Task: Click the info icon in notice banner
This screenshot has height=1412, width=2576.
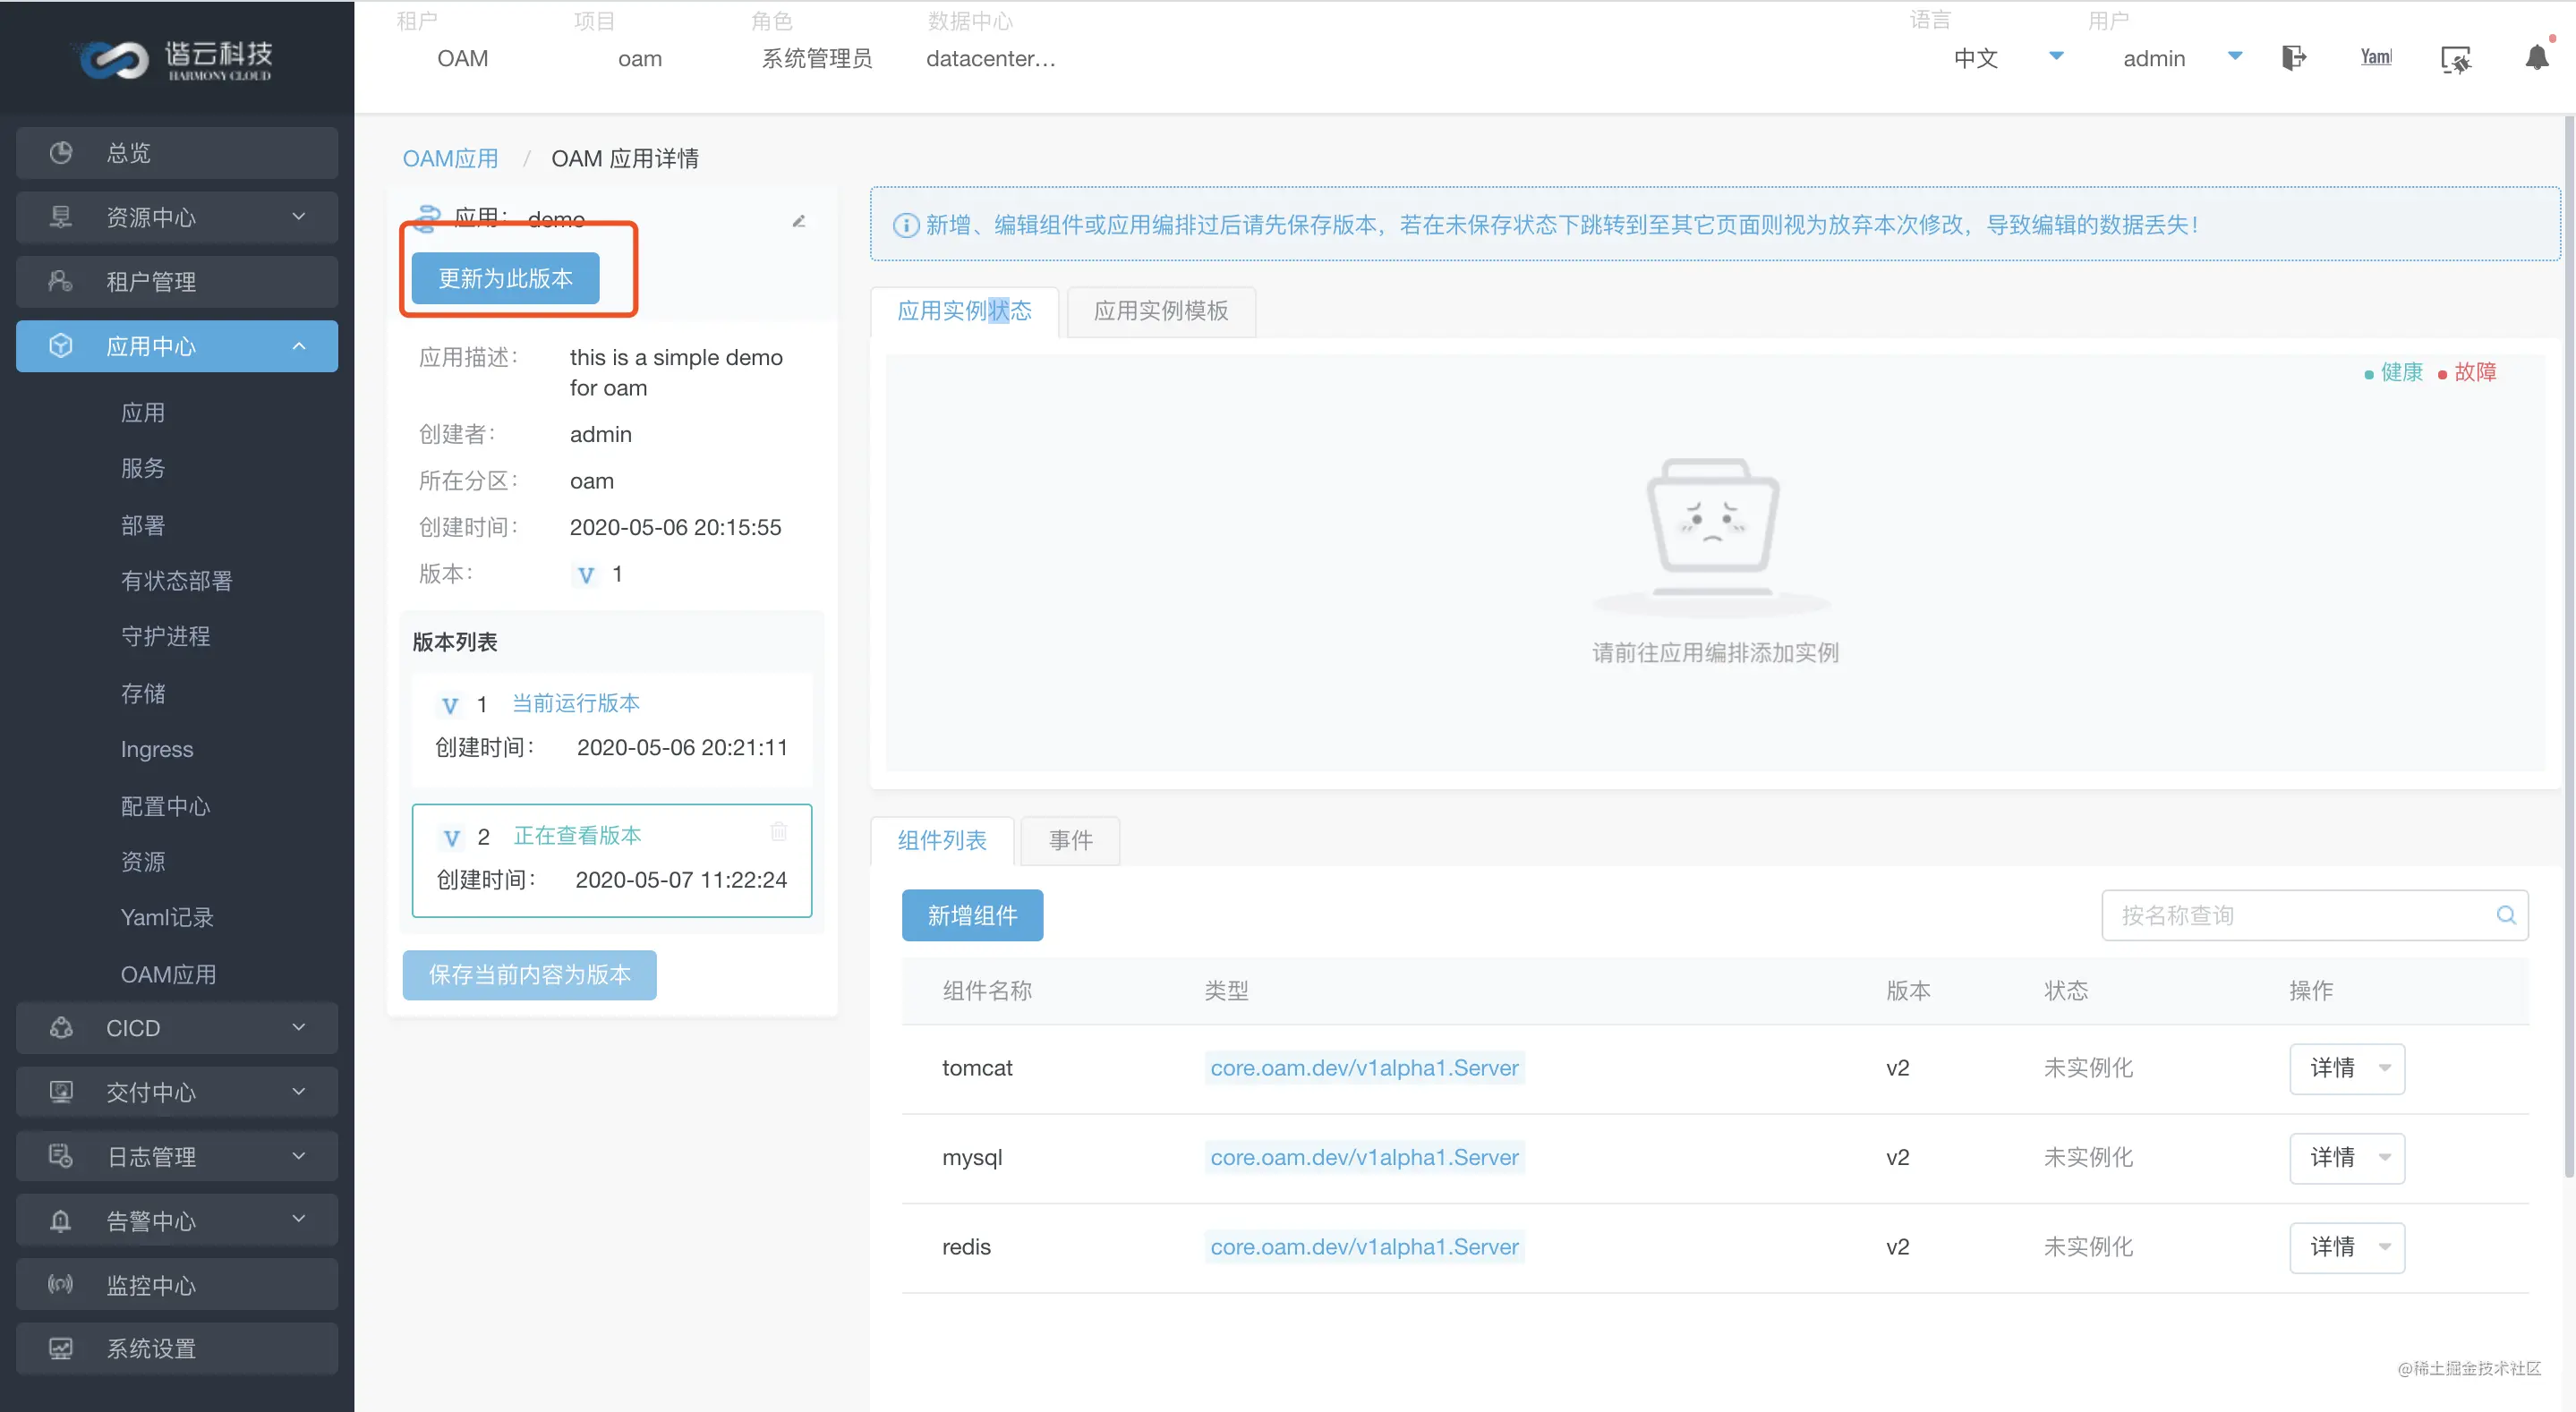Action: [906, 225]
